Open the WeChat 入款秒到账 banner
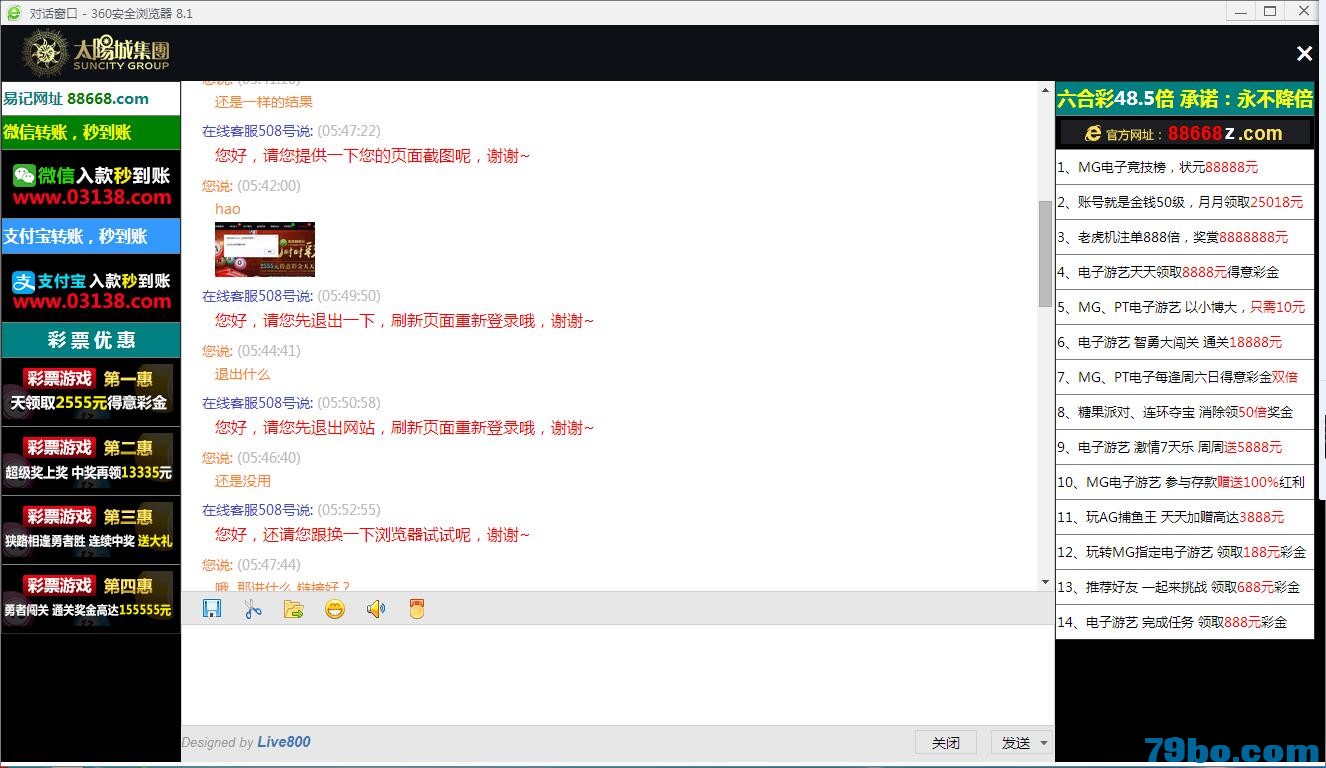Viewport: 1326px width, 768px height. pos(91,185)
